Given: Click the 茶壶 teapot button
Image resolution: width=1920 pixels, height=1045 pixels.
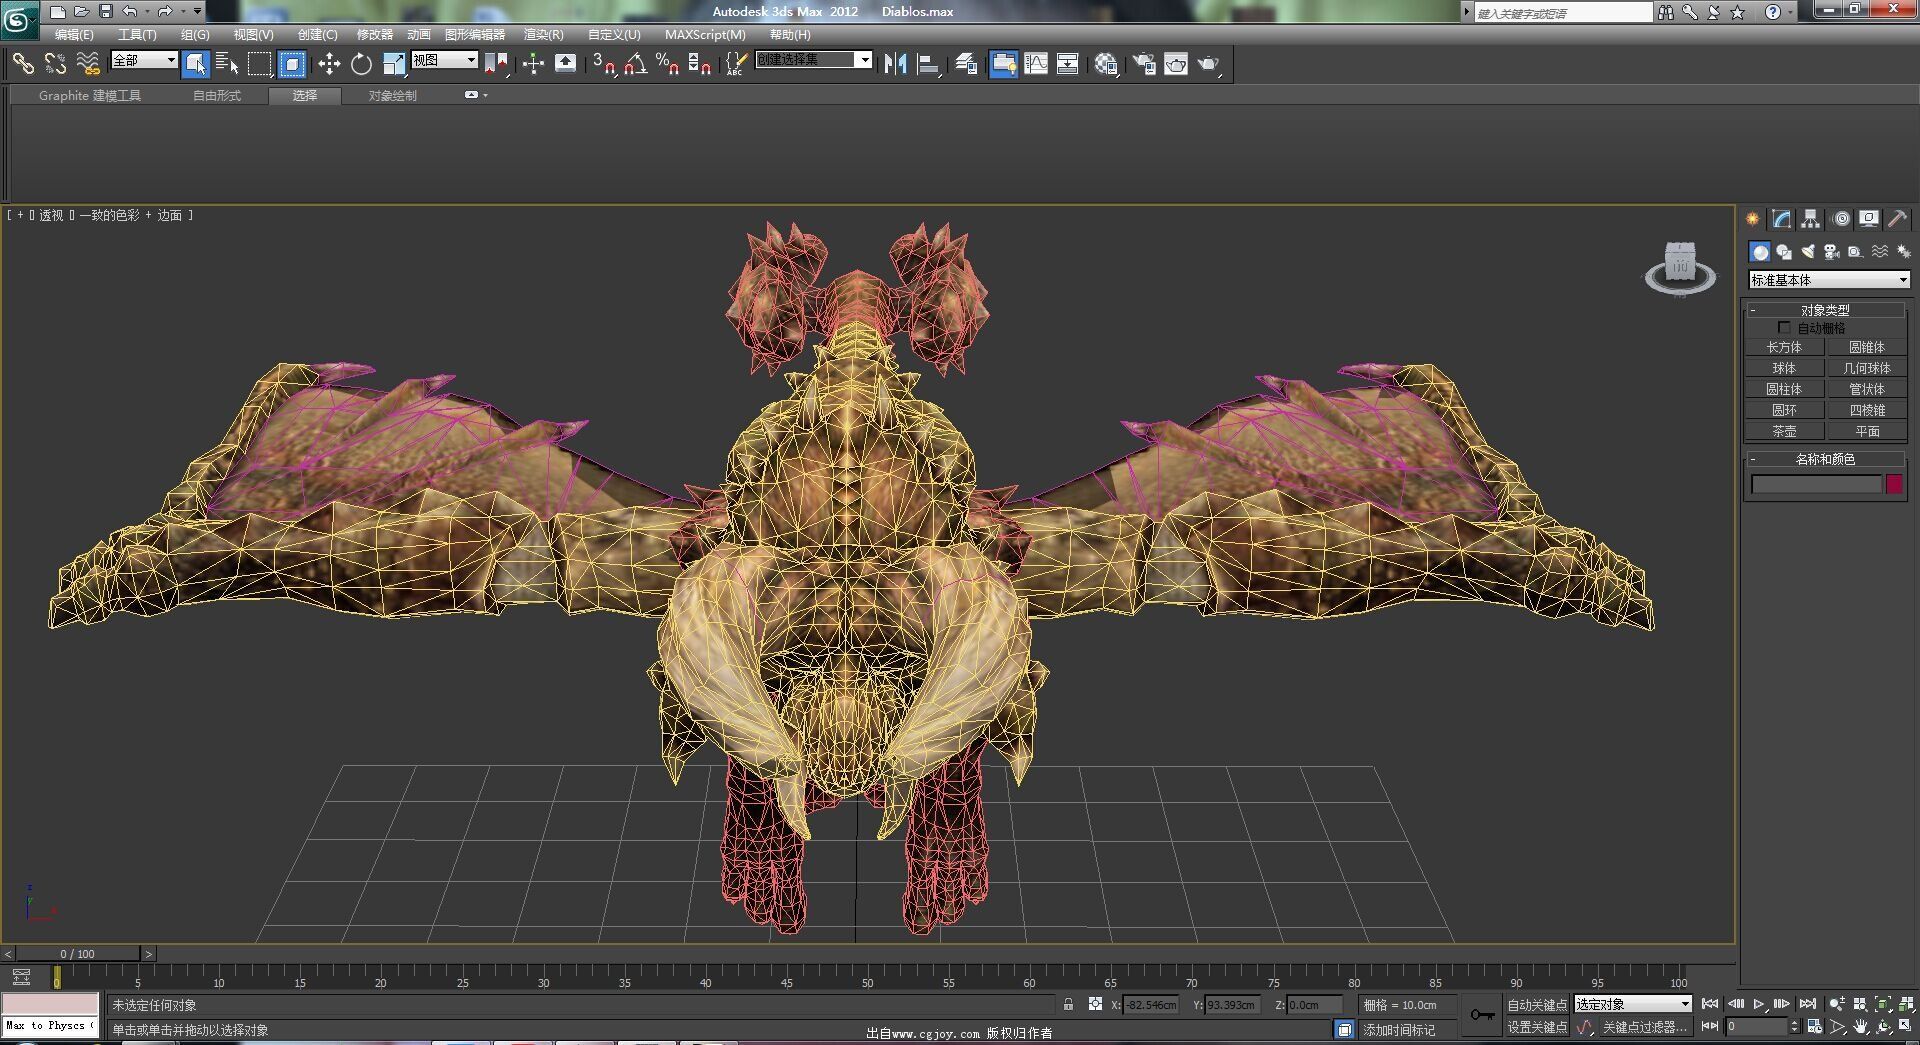Looking at the screenshot, I should (1784, 431).
